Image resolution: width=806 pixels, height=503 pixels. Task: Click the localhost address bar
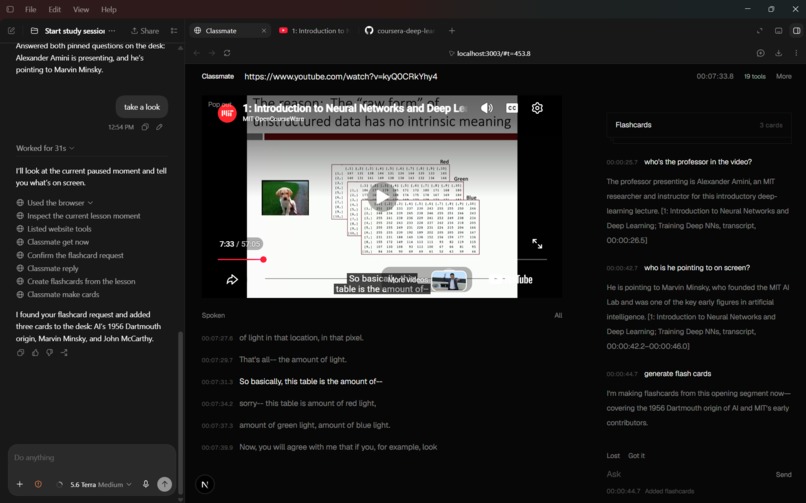pyautogui.click(x=489, y=53)
